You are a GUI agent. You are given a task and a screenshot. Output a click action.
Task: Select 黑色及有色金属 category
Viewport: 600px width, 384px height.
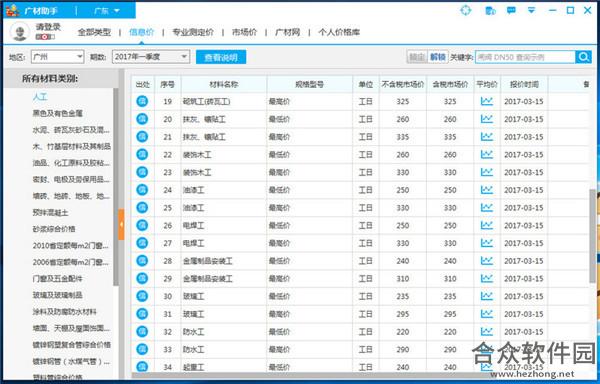click(57, 113)
